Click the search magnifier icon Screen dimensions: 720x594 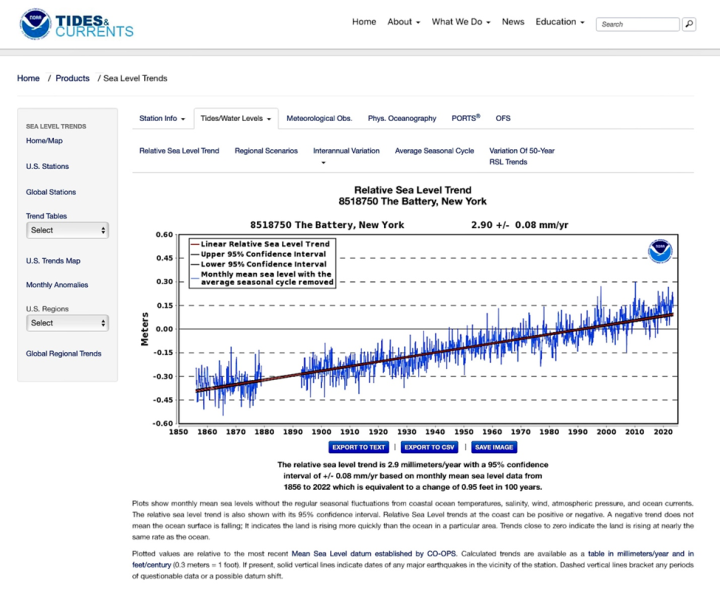click(x=689, y=24)
